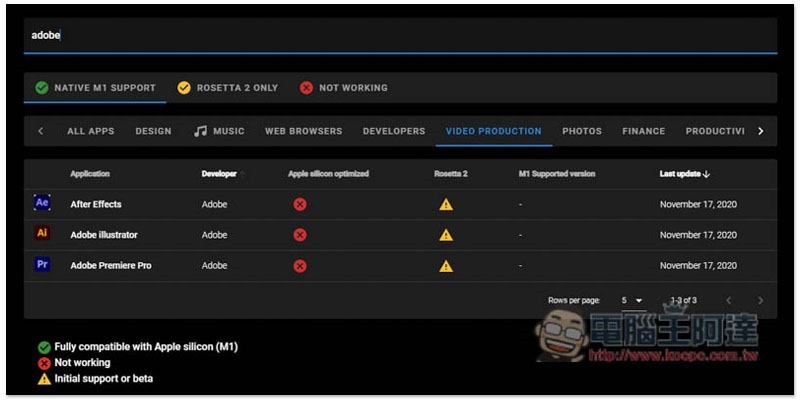Click the red X legend icon
This screenshot has width=800, height=400.
click(44, 363)
